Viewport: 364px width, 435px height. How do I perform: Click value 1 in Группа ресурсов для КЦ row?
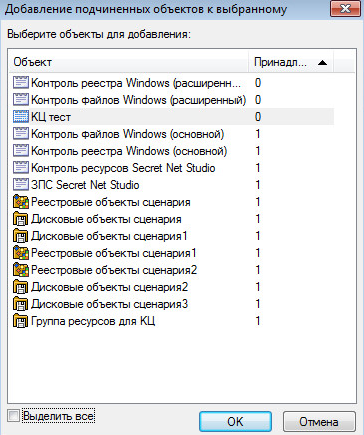[258, 321]
